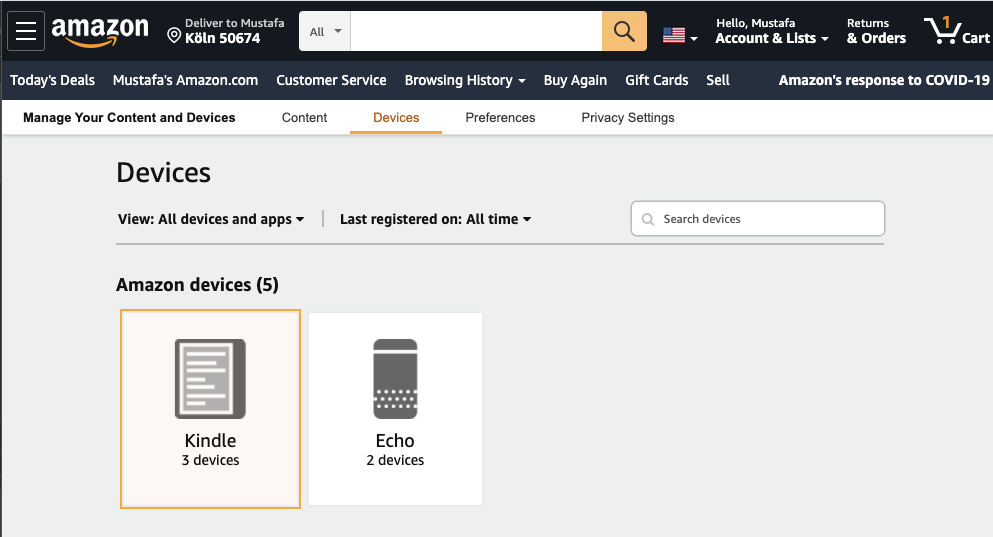The width and height of the screenshot is (993, 537).
Task: Open the shopping cart icon
Action: click(942, 30)
